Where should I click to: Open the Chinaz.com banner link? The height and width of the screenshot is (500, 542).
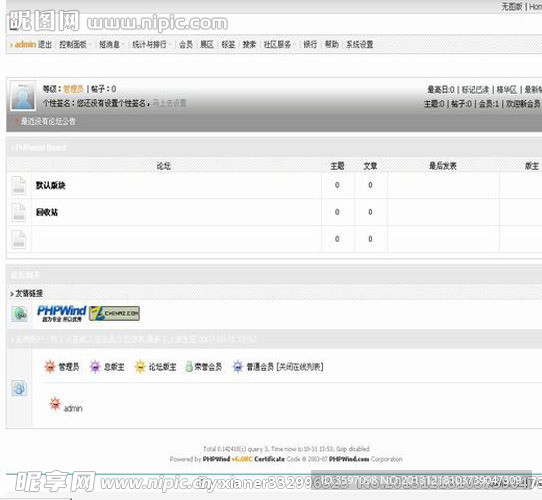click(114, 314)
